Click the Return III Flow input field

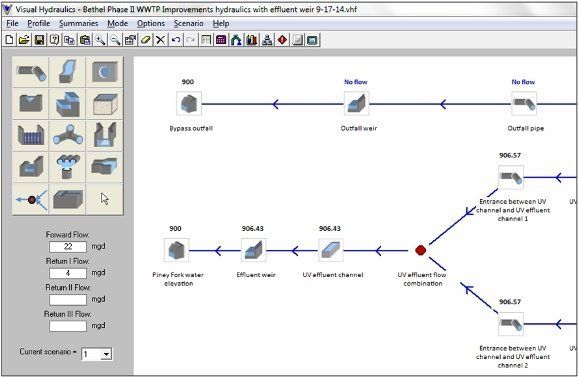coord(68,326)
